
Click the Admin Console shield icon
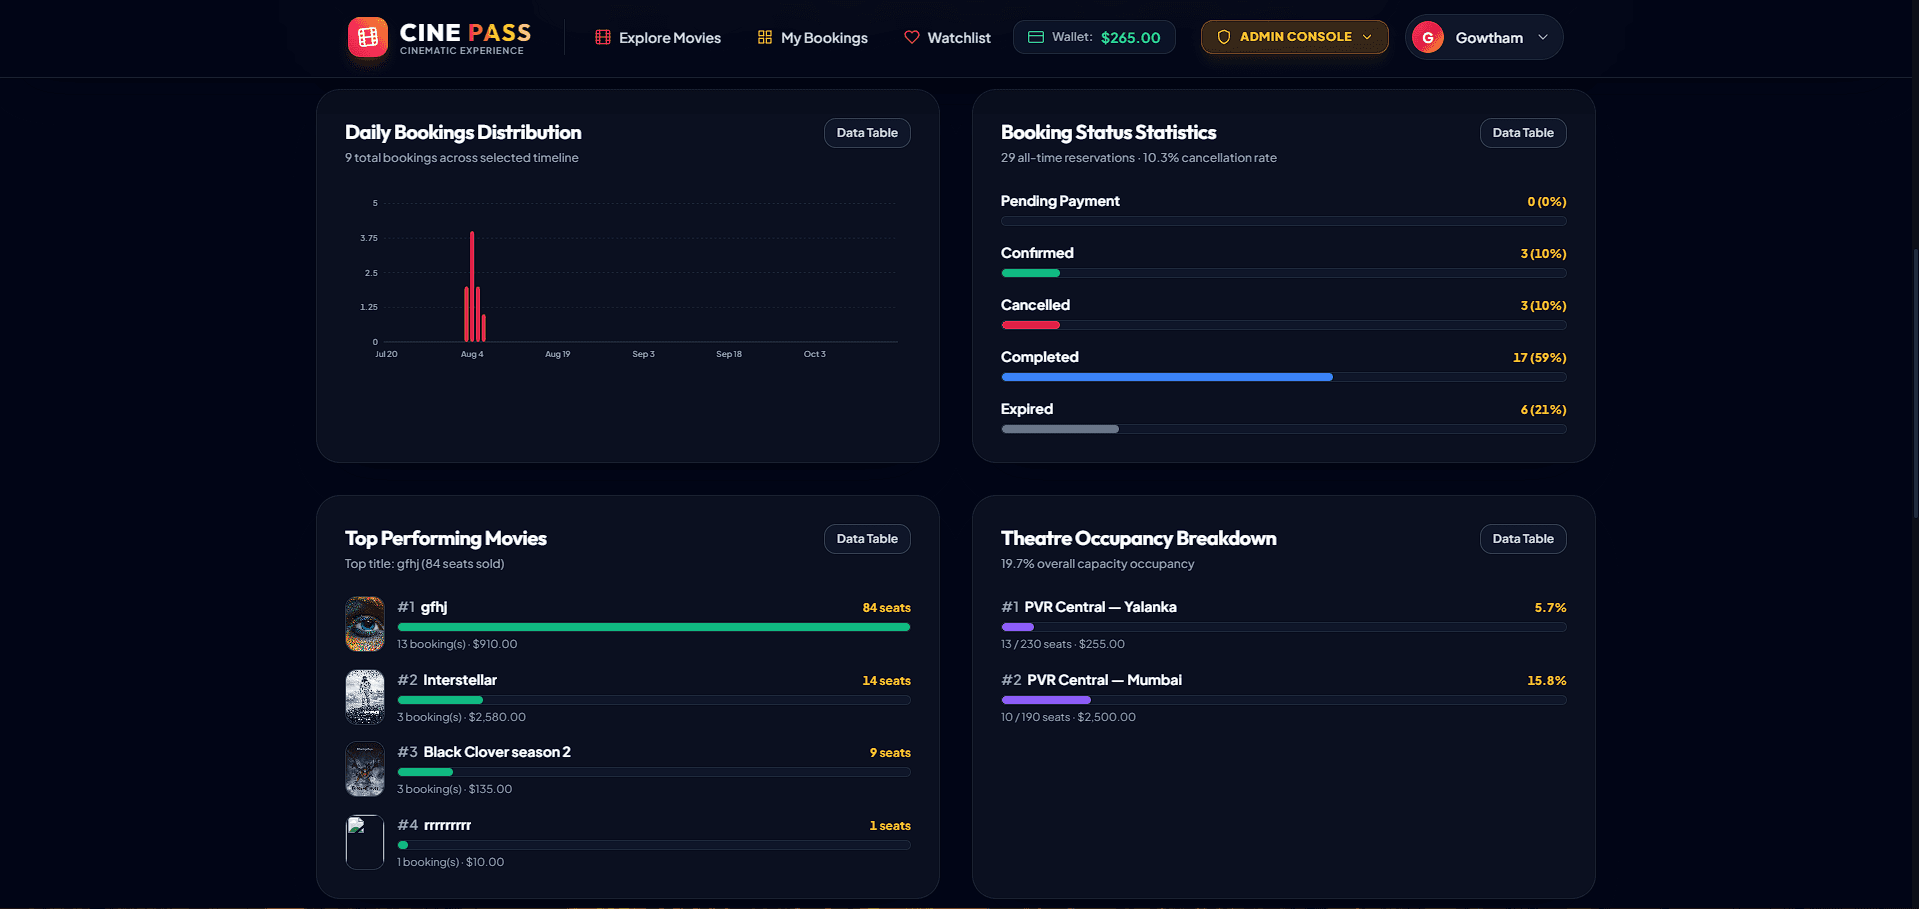pyautogui.click(x=1223, y=37)
